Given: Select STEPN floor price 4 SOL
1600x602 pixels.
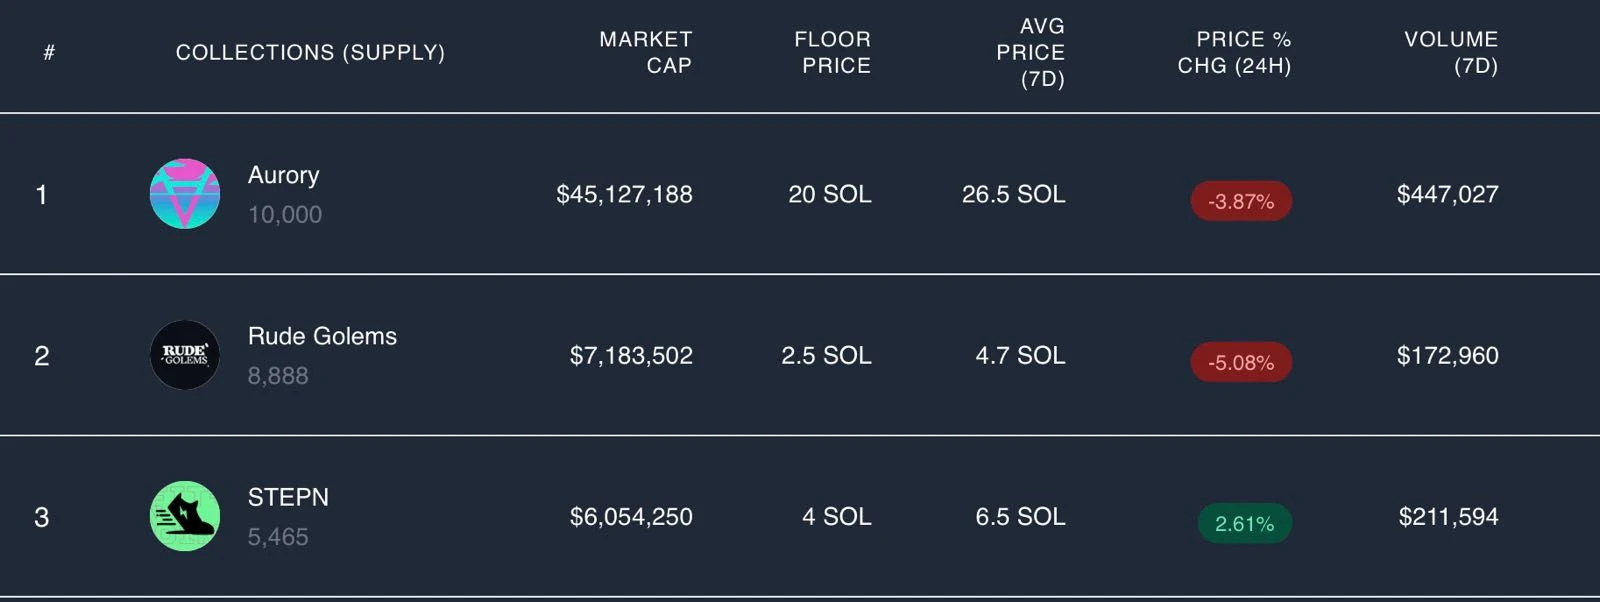Looking at the screenshot, I should [837, 516].
